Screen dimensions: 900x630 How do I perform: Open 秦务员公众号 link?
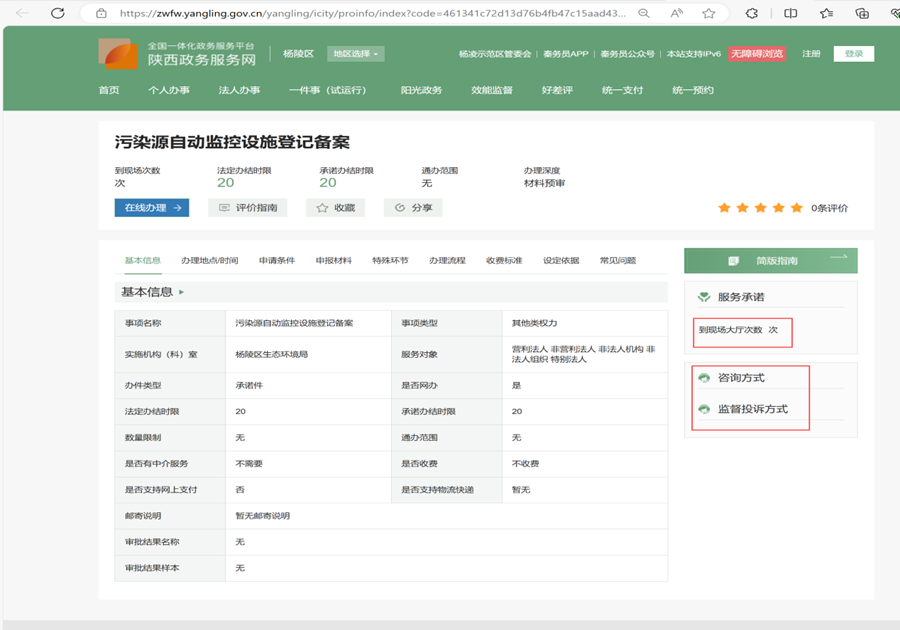click(627, 54)
